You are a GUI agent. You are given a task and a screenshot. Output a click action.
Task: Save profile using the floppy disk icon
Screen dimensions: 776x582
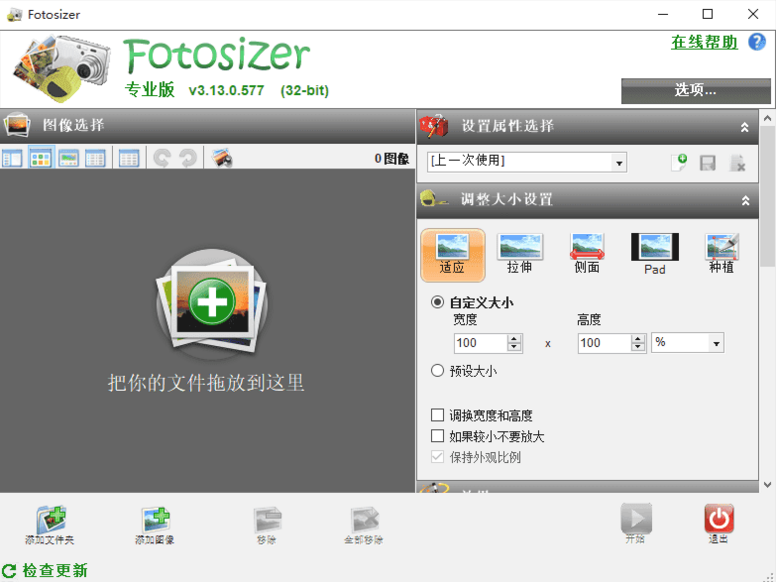(708, 162)
